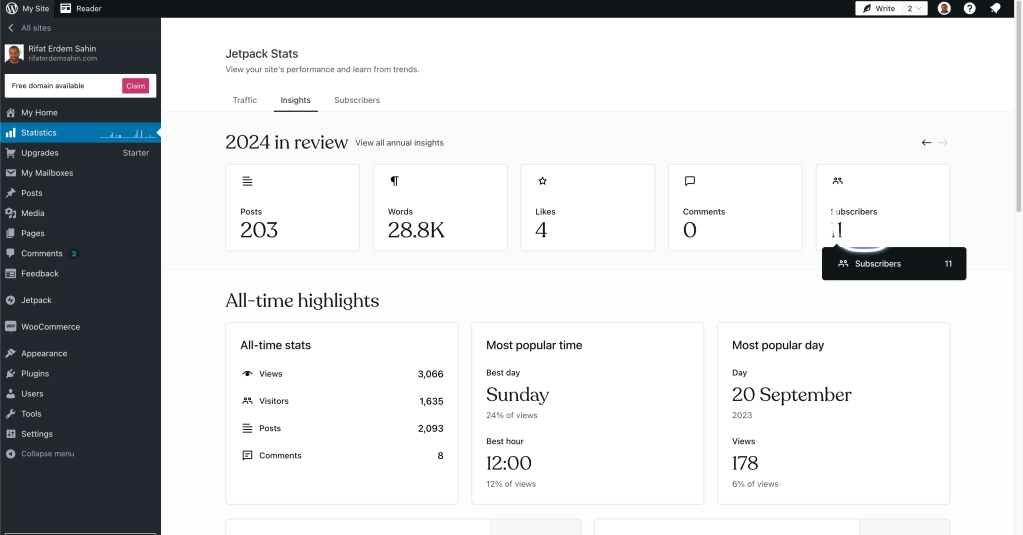Open Posts in sidebar
This screenshot has width=1023, height=535.
(x=80, y=193)
